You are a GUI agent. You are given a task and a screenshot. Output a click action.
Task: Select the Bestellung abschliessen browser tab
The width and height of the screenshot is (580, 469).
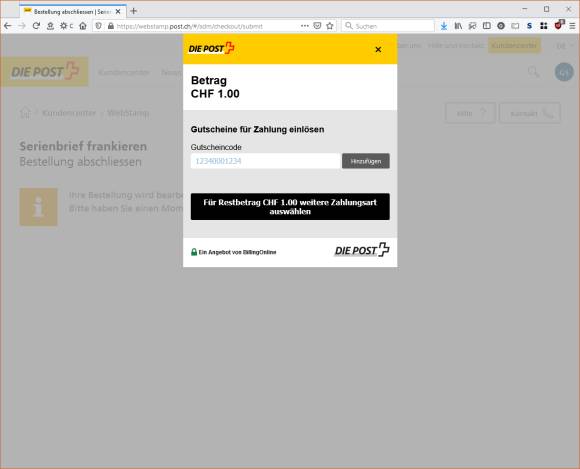pyautogui.click(x=72, y=11)
